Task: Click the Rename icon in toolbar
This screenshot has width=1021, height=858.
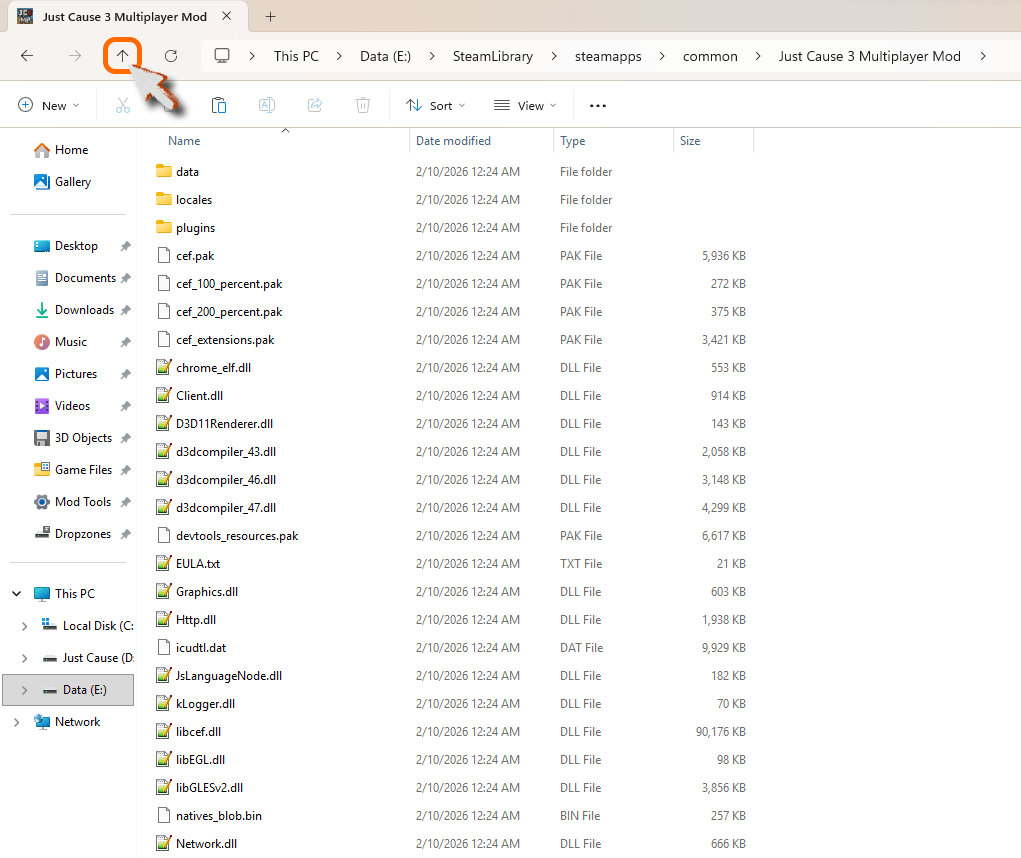Action: (x=267, y=105)
